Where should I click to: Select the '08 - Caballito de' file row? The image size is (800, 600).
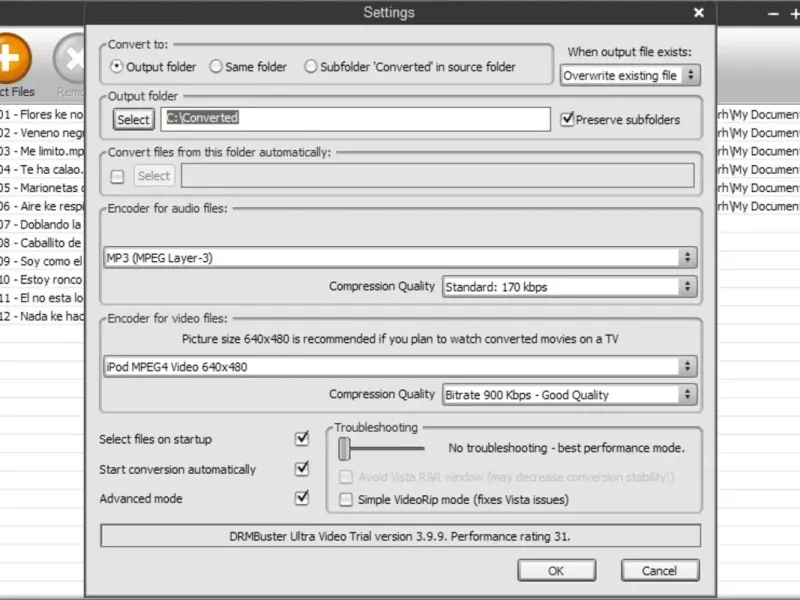tap(42, 243)
